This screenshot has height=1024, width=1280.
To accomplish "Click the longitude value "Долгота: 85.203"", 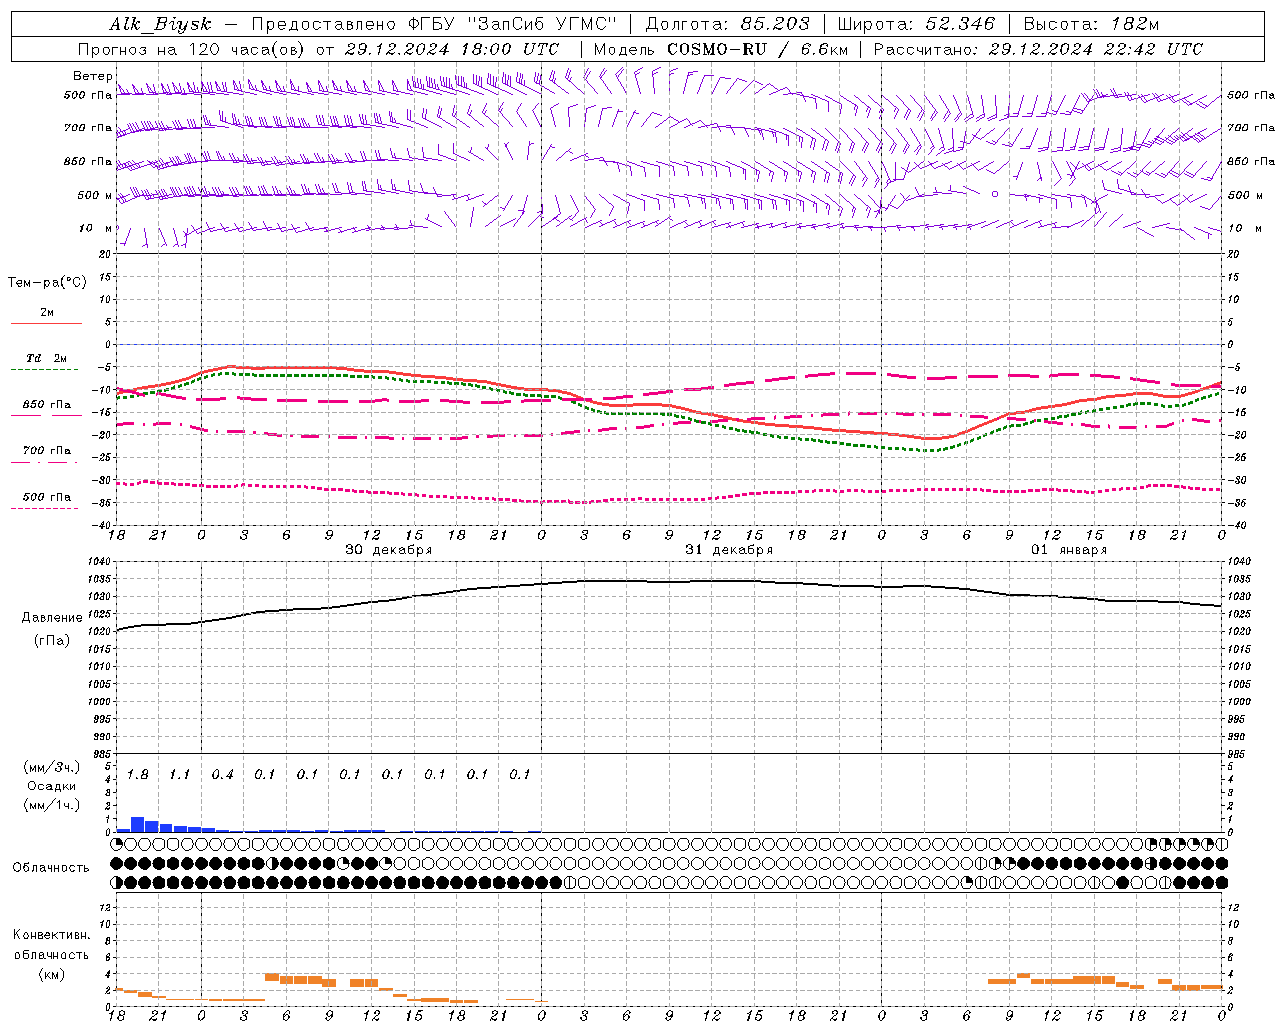I will tap(727, 24).
